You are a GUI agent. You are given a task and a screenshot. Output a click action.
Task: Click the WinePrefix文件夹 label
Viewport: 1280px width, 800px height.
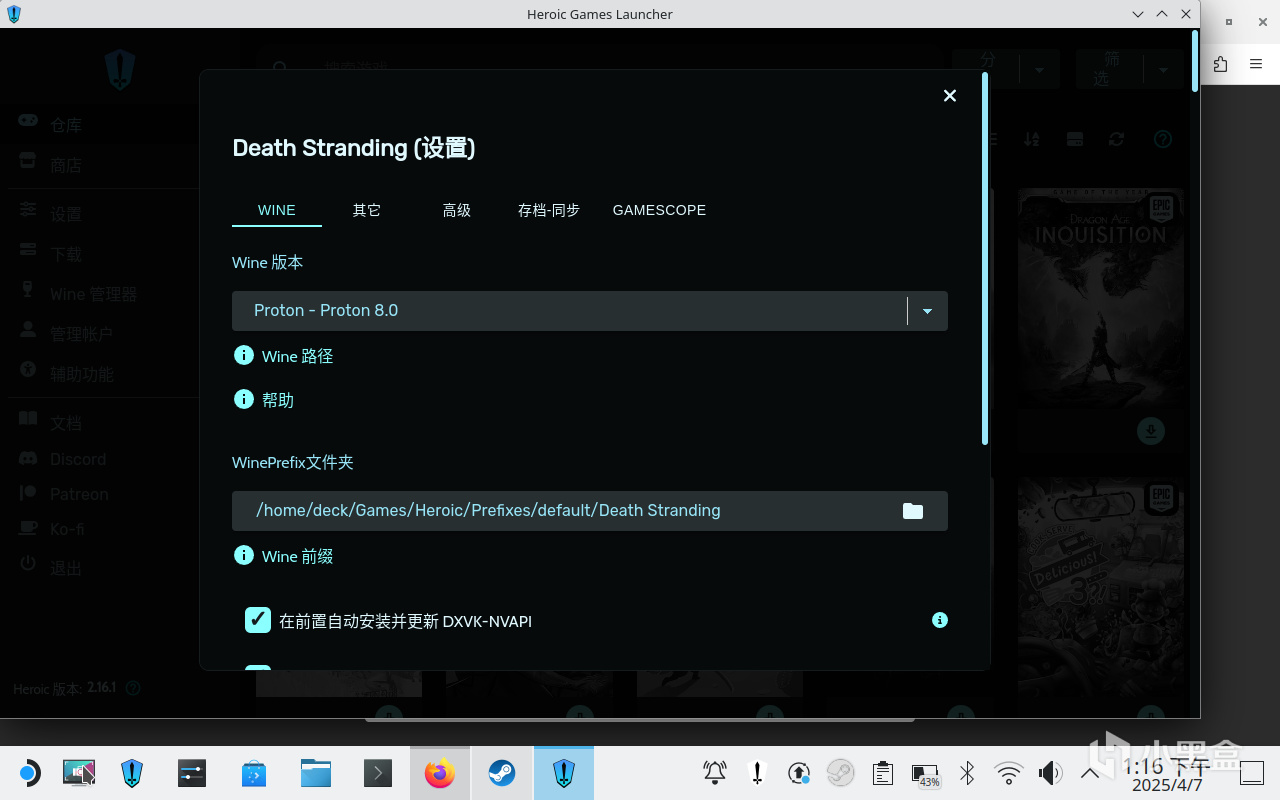click(293, 462)
